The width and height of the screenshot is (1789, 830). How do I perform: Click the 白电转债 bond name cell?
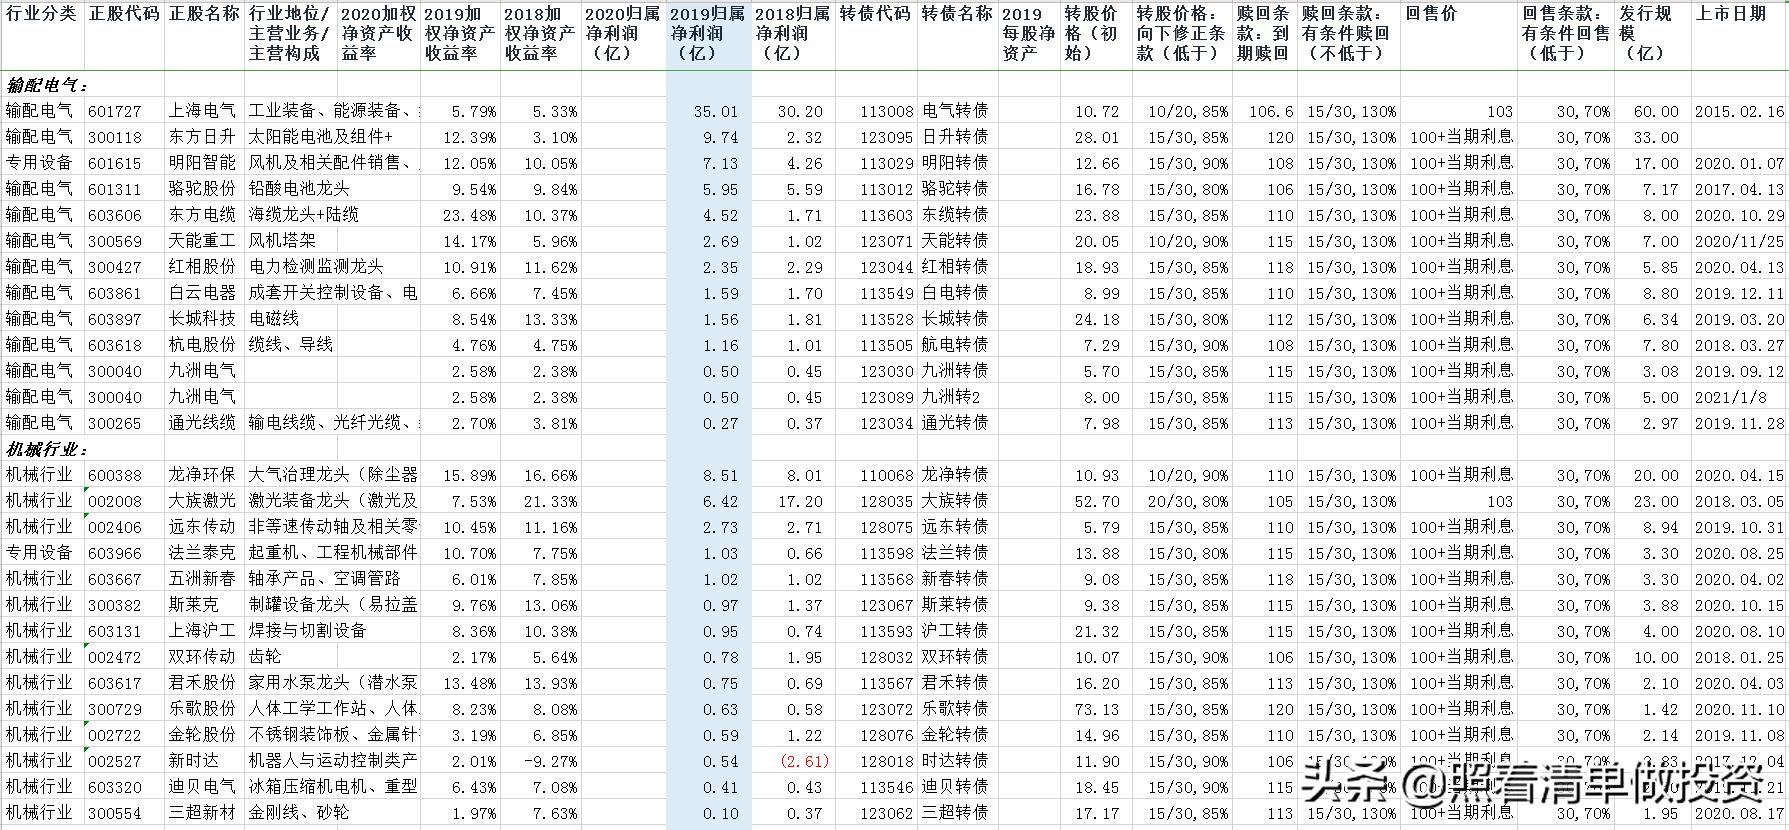click(955, 293)
